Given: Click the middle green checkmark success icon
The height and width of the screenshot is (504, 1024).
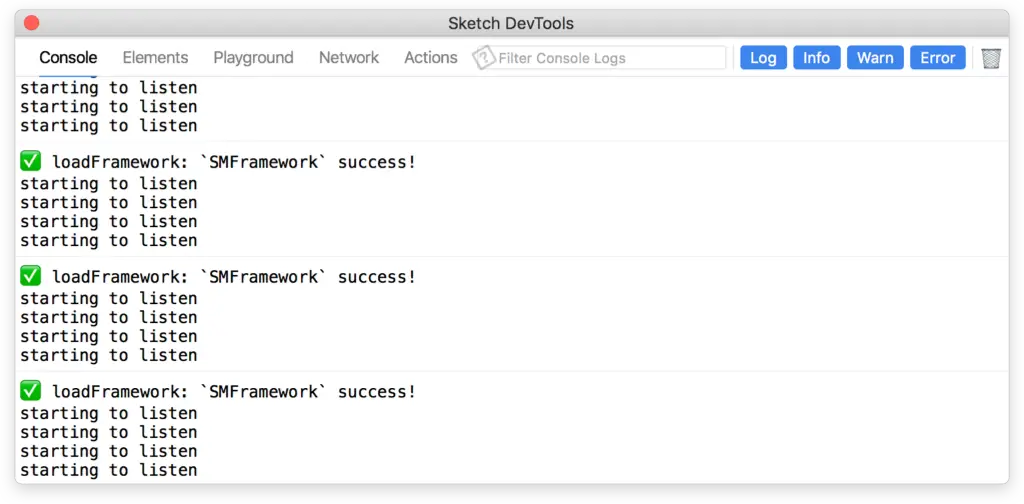Looking at the screenshot, I should tap(30, 277).
